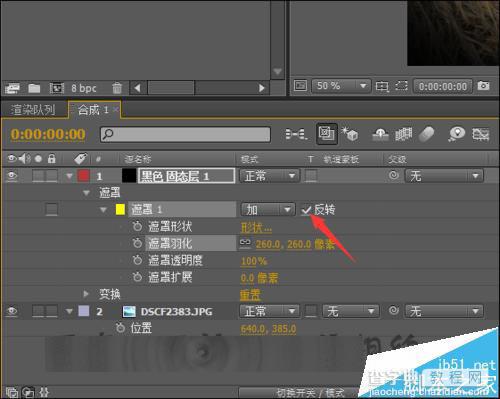This screenshot has height=399, width=500.
Task: Open blend mode dropdown for 黑色 固态层 1
Action: coord(269,176)
